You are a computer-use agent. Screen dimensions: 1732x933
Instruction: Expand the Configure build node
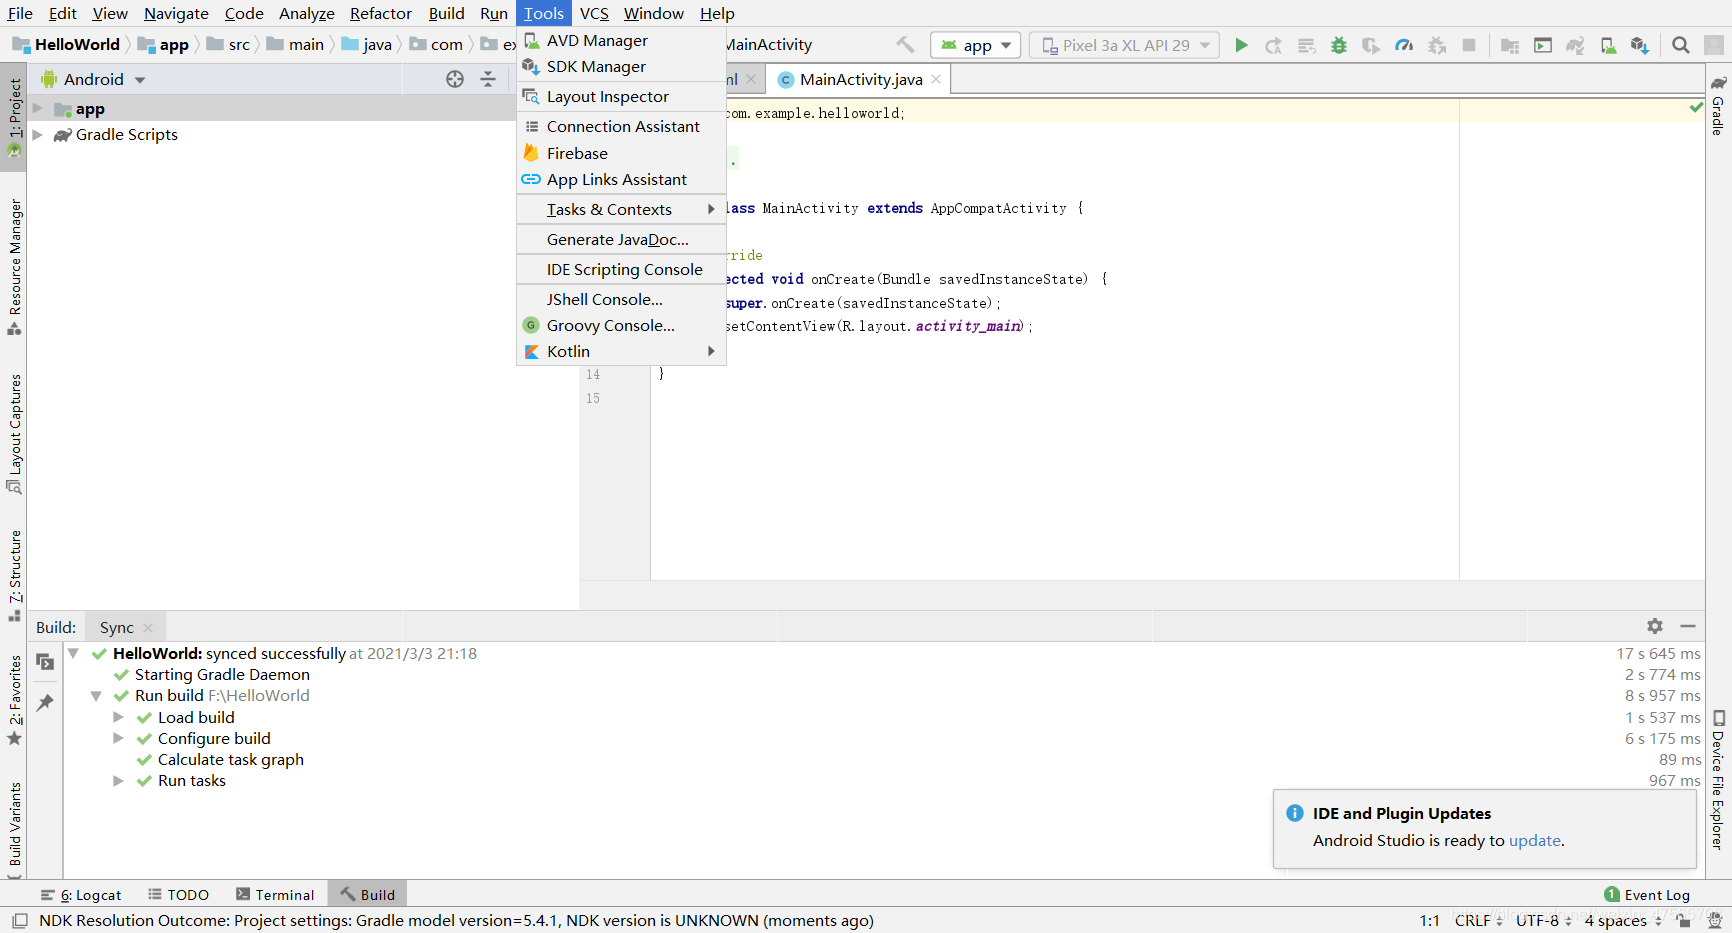[x=118, y=738]
